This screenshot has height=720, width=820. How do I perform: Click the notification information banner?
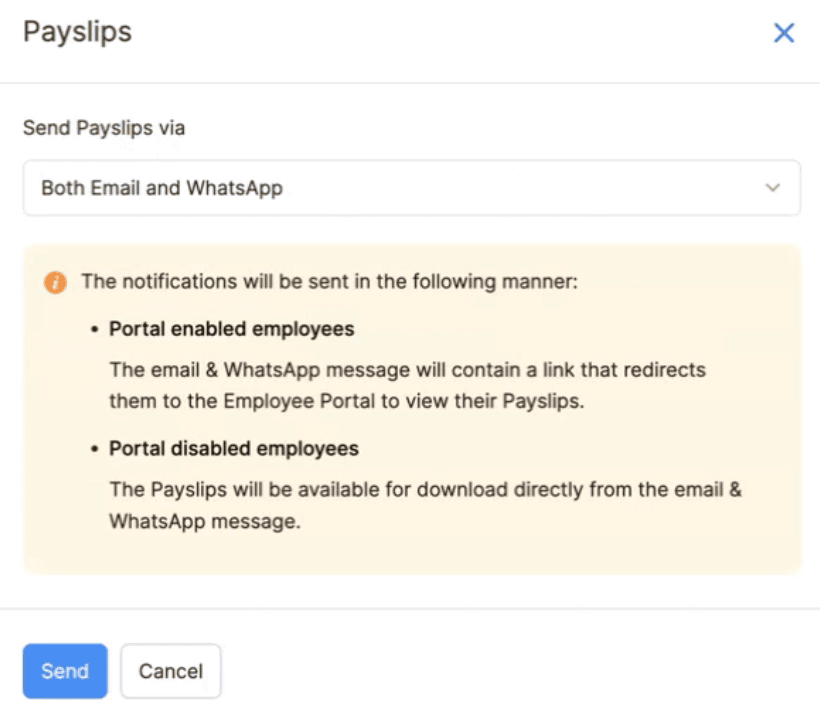(410, 410)
